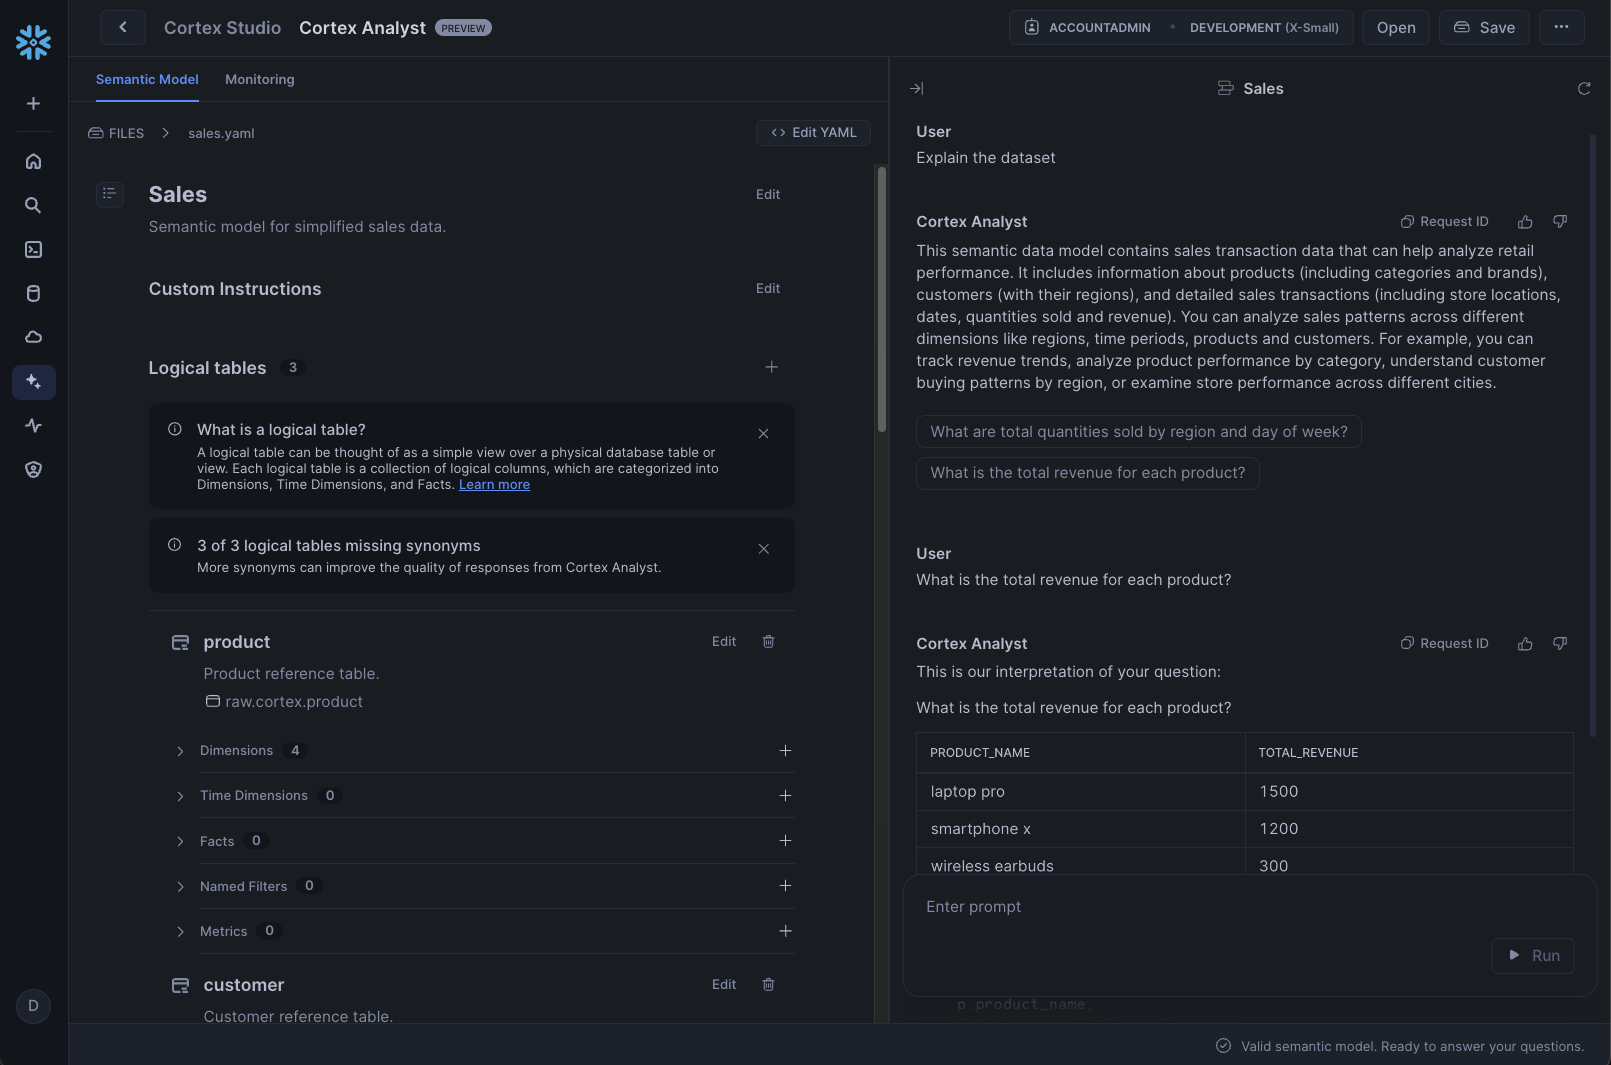Open the Search icon in sidebar
1611x1065 pixels.
coord(33,205)
